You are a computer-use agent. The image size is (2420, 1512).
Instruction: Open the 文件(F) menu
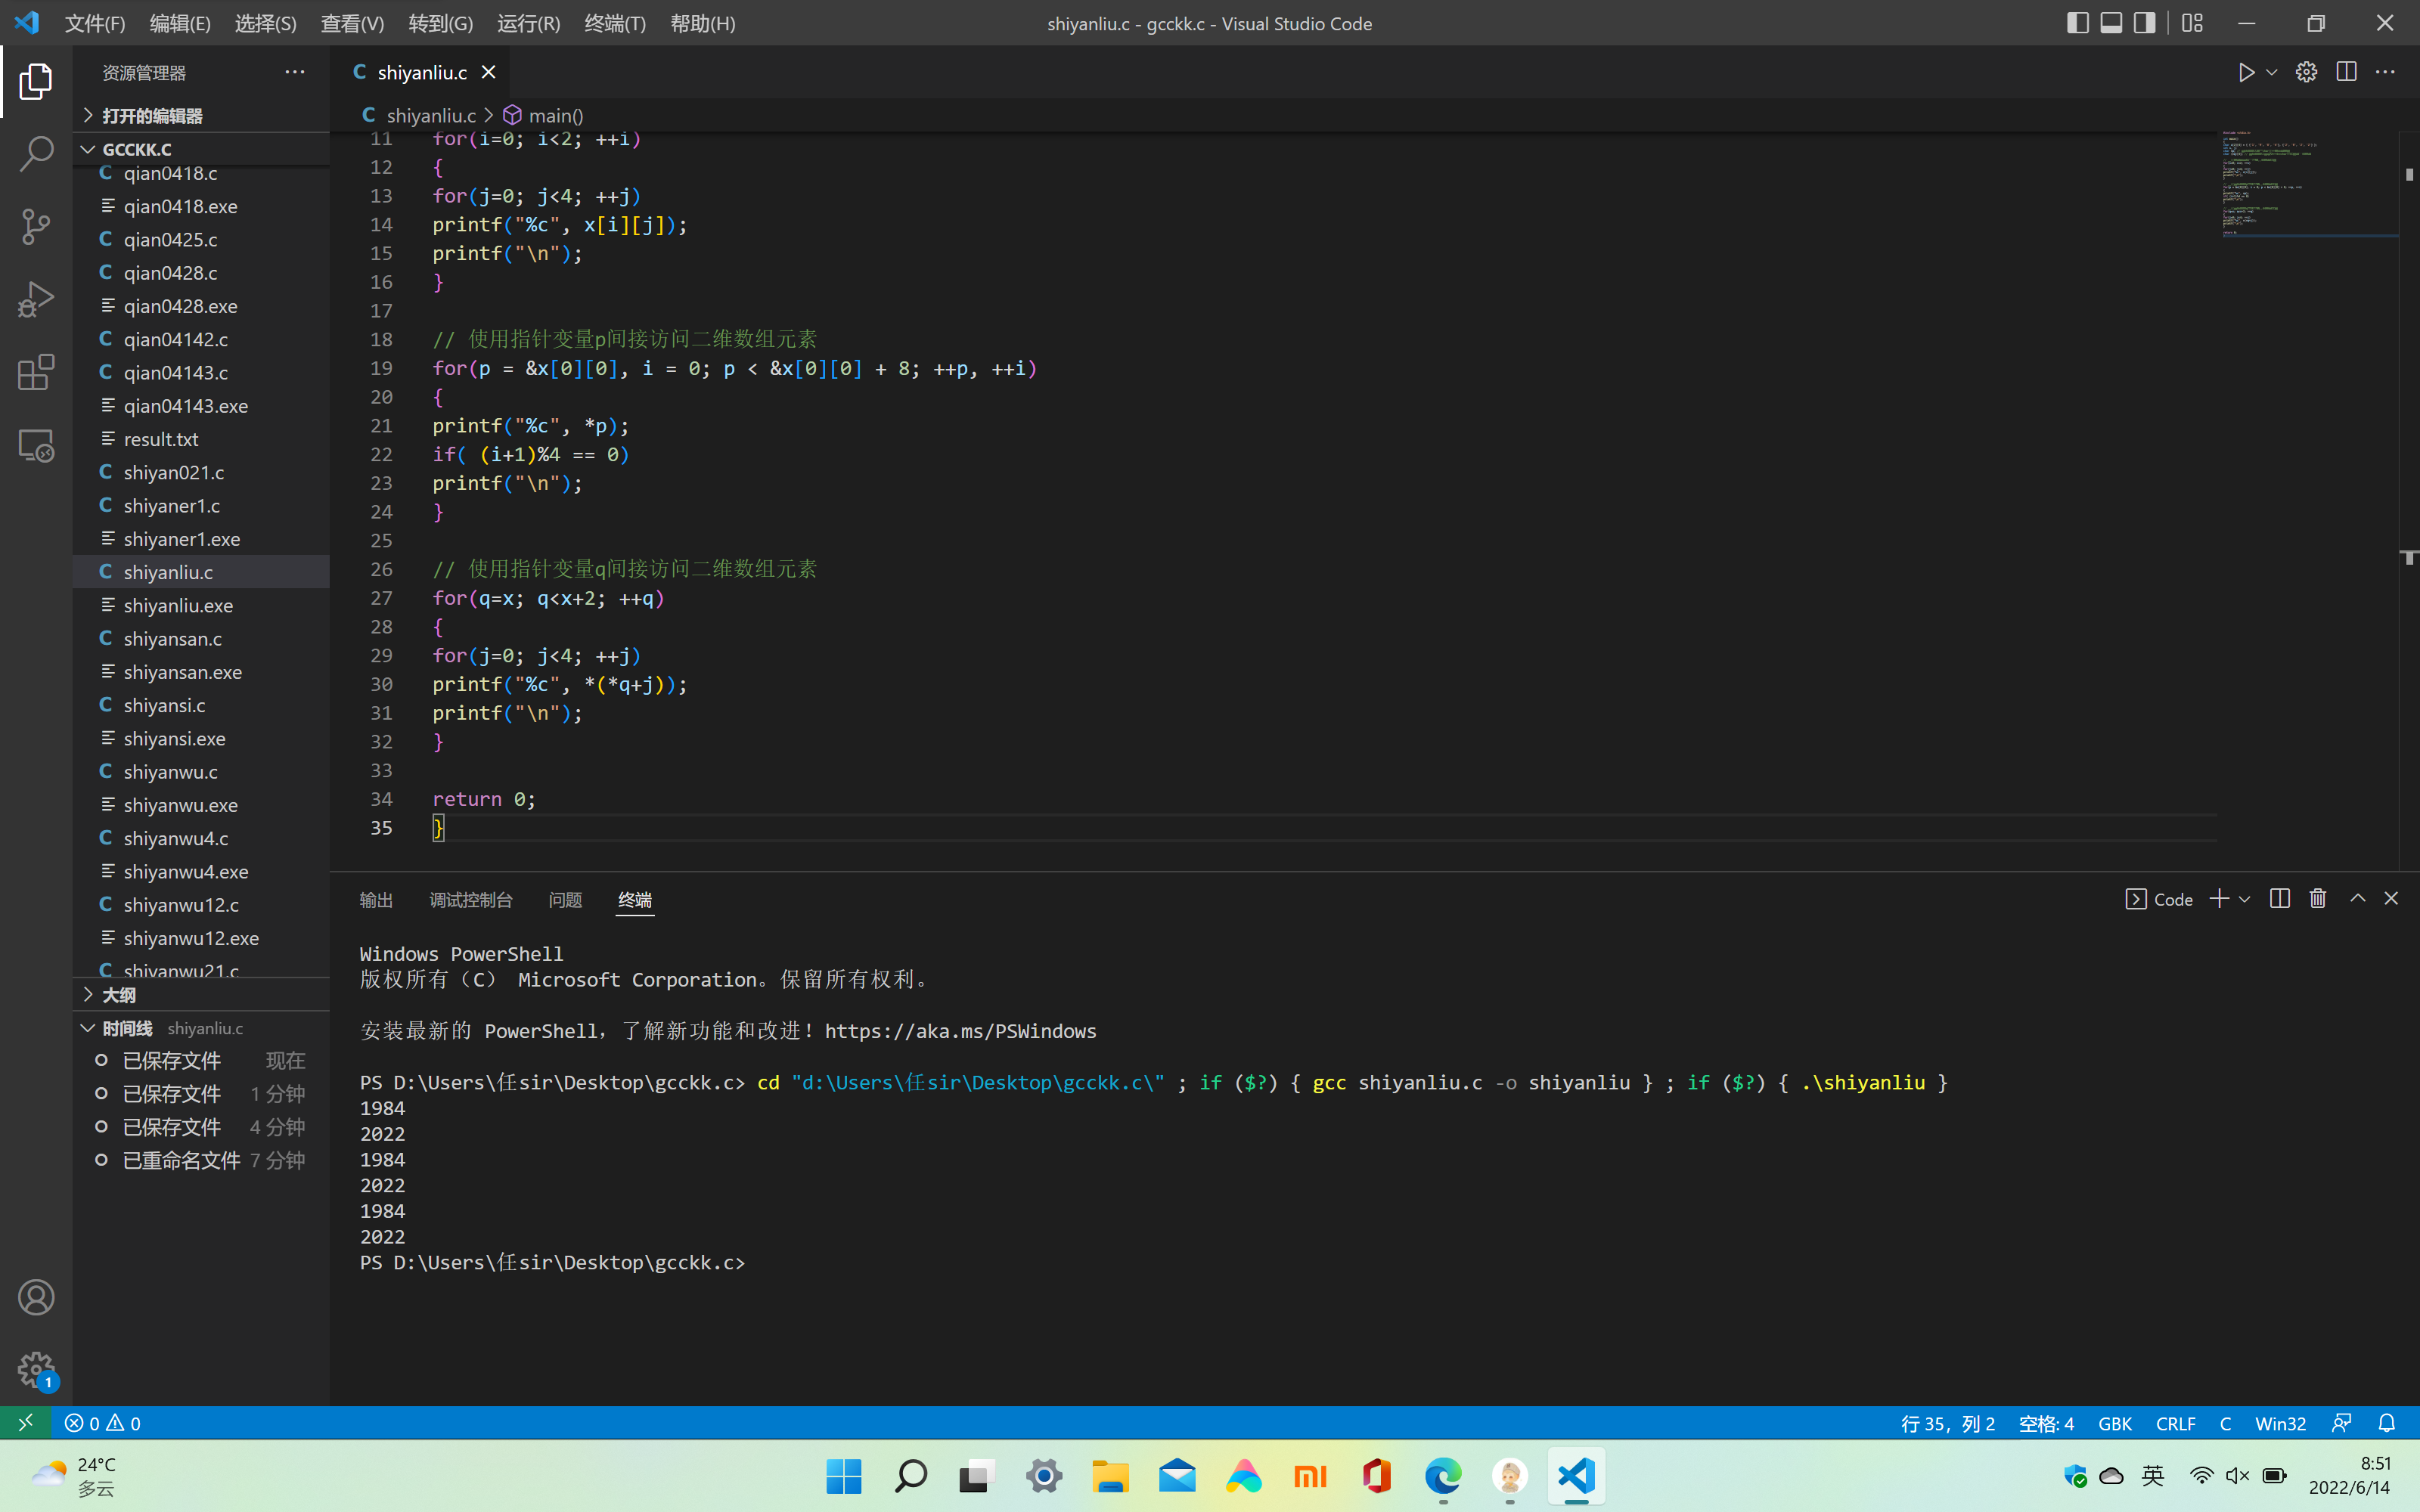(95, 23)
